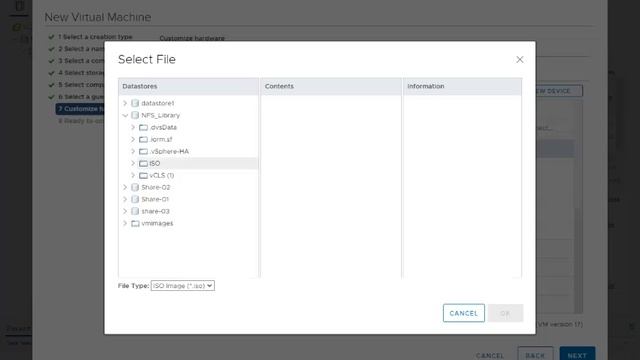
Task: Click the ISO folder icon
Action: 143,163
